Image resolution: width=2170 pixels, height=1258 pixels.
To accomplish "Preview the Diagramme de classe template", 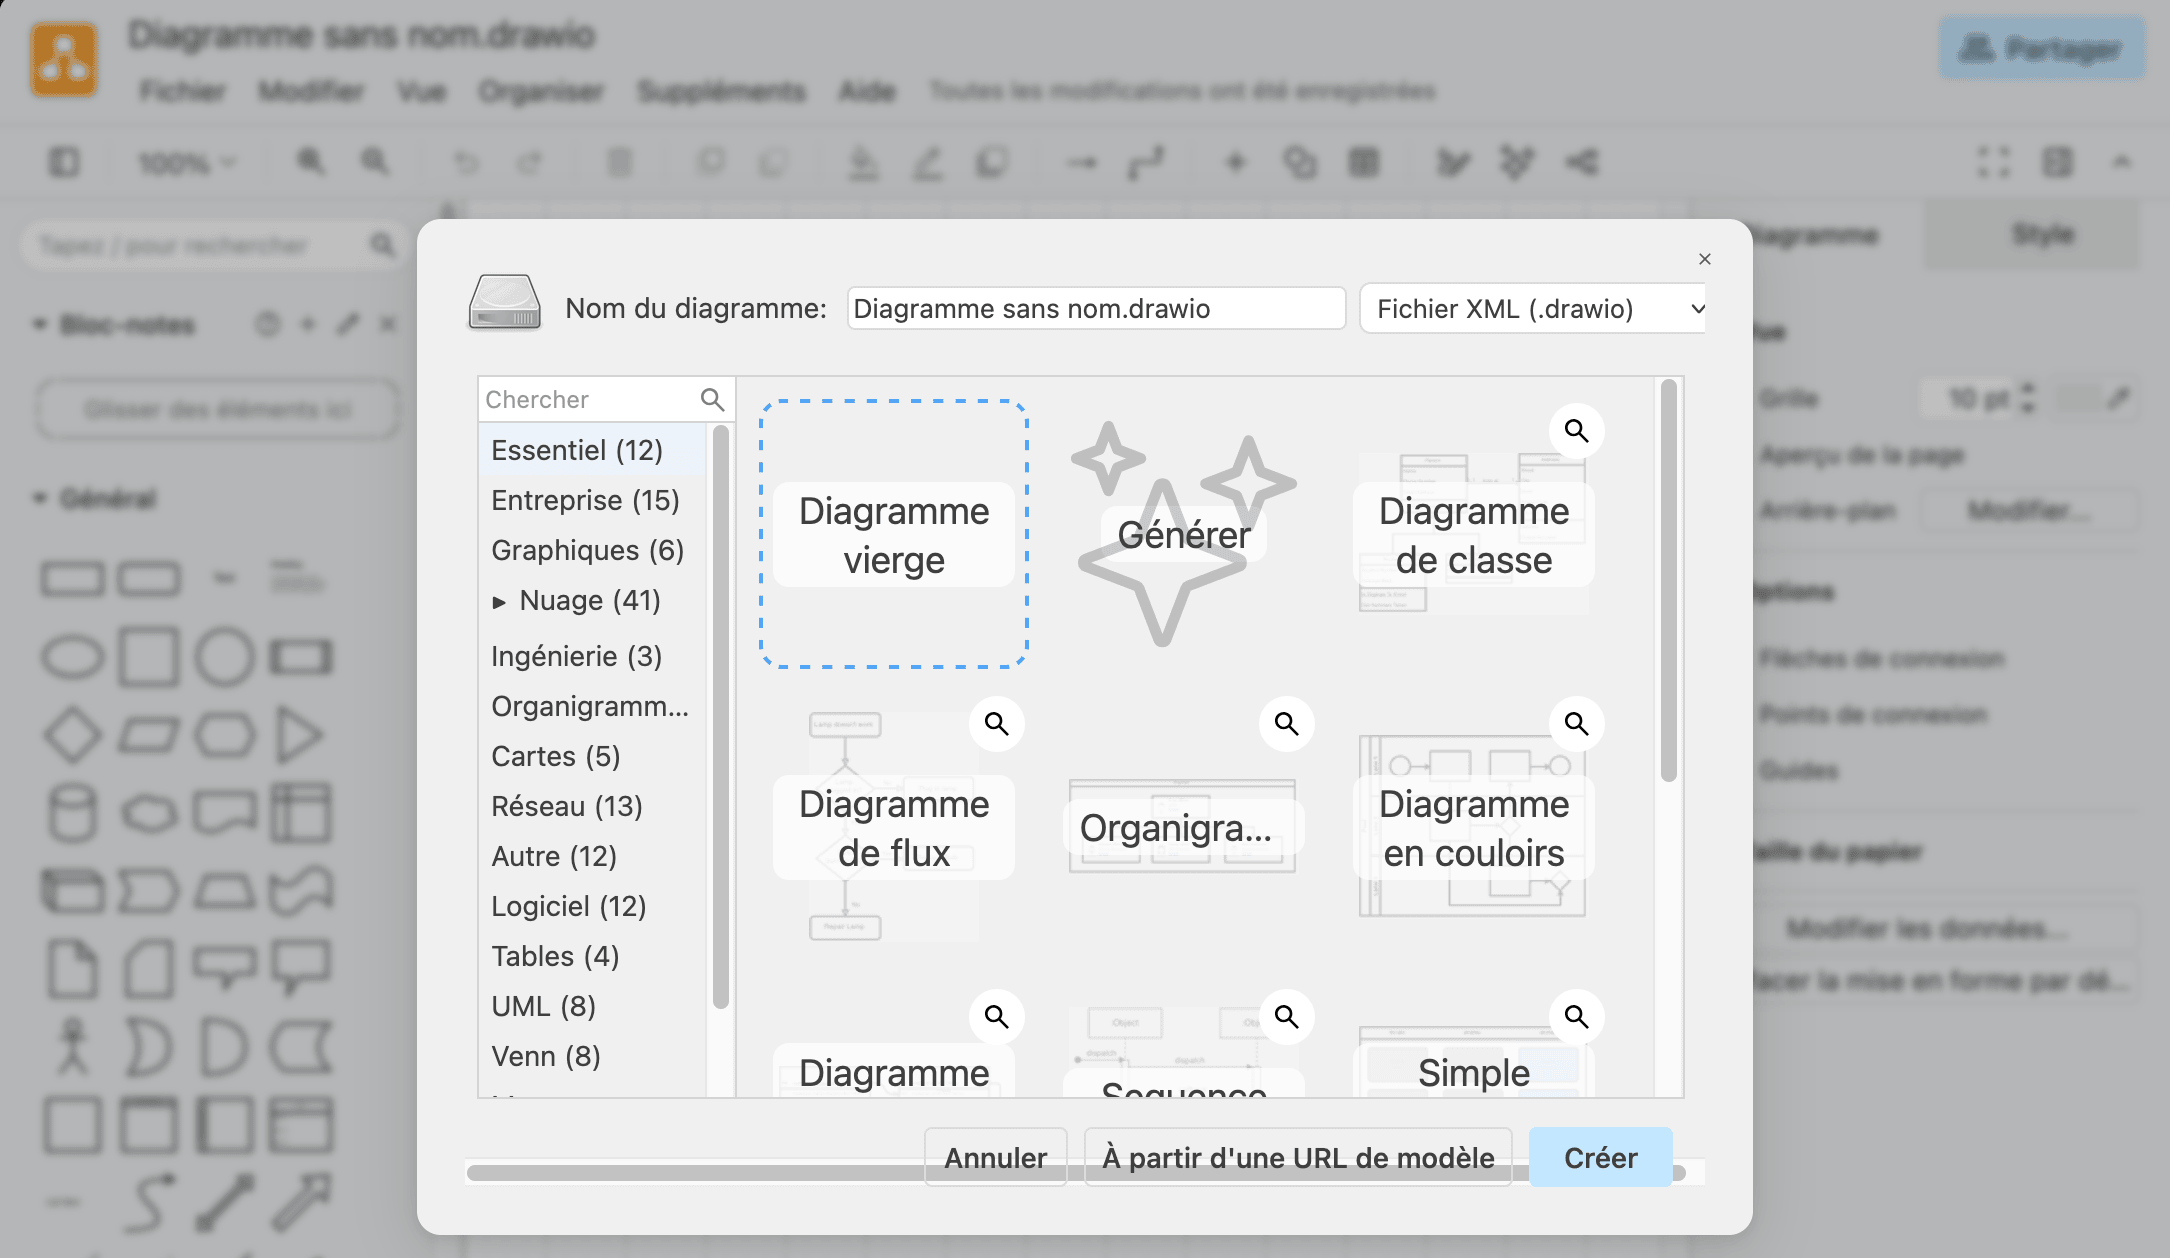I will (x=1576, y=431).
